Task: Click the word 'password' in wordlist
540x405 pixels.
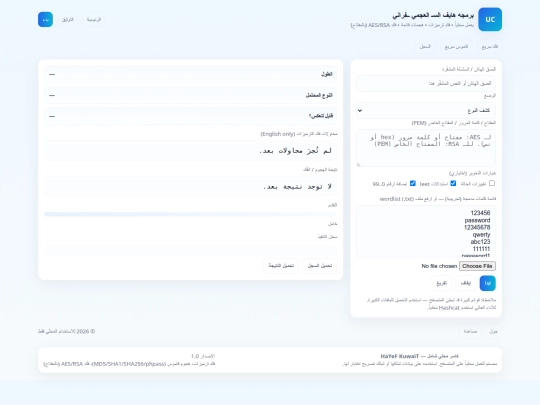Action: coord(477,220)
